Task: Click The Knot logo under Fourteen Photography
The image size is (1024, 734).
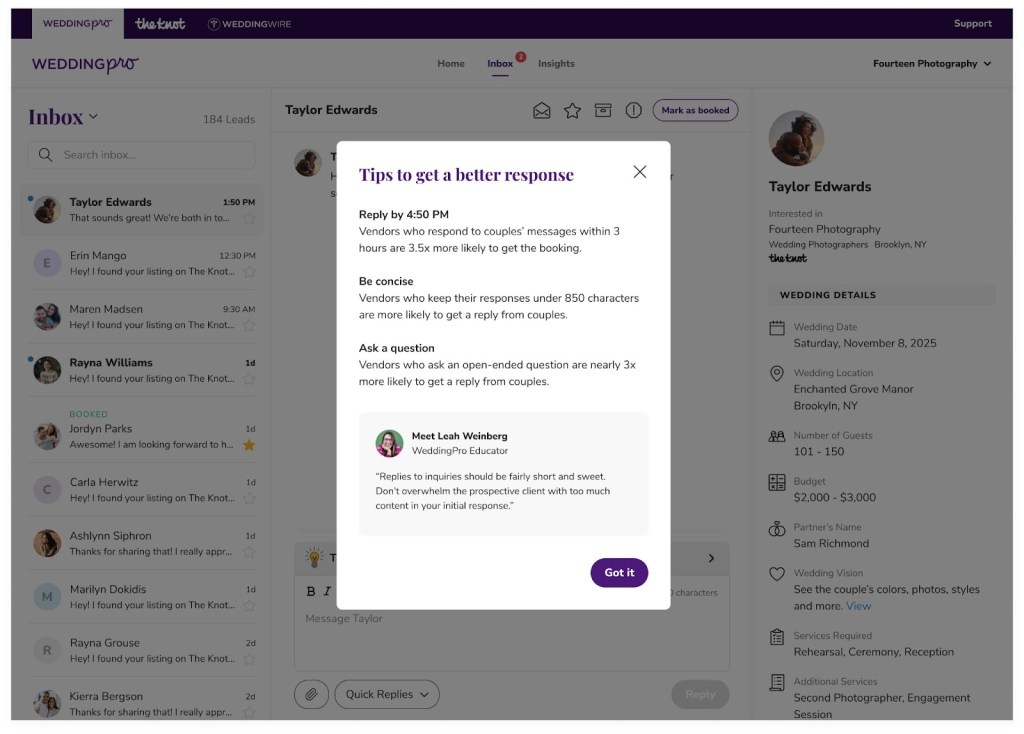Action: coord(788,259)
